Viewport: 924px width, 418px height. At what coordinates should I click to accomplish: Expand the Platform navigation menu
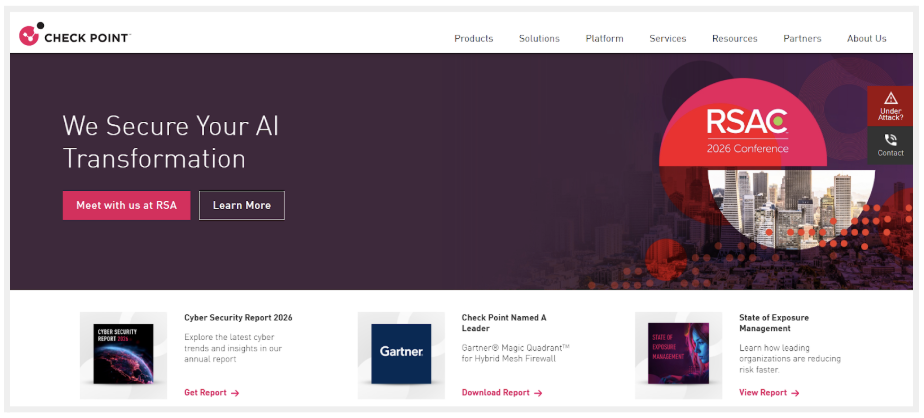click(604, 39)
